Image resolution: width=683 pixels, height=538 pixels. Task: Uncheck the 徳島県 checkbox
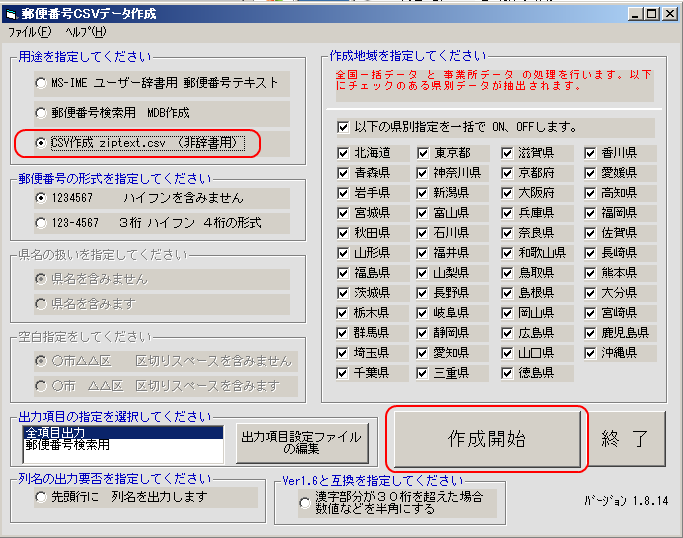[x=509, y=373]
